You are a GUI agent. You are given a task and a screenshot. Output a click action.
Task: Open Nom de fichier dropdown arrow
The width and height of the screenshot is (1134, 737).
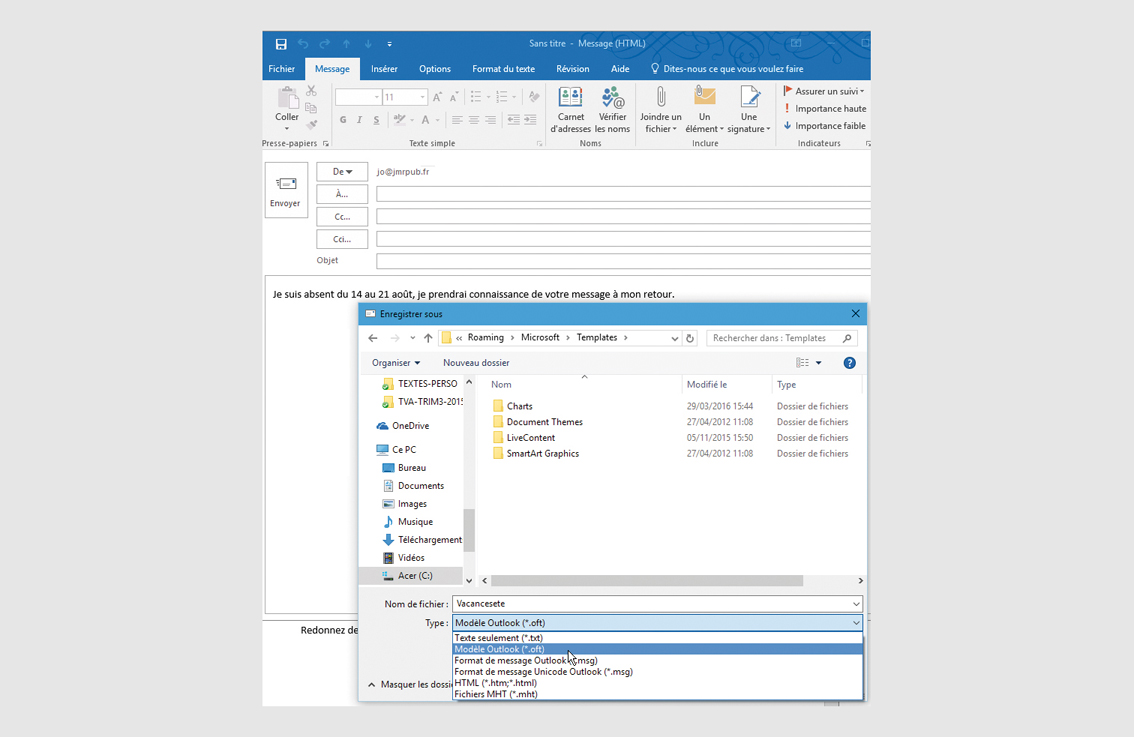coord(856,604)
